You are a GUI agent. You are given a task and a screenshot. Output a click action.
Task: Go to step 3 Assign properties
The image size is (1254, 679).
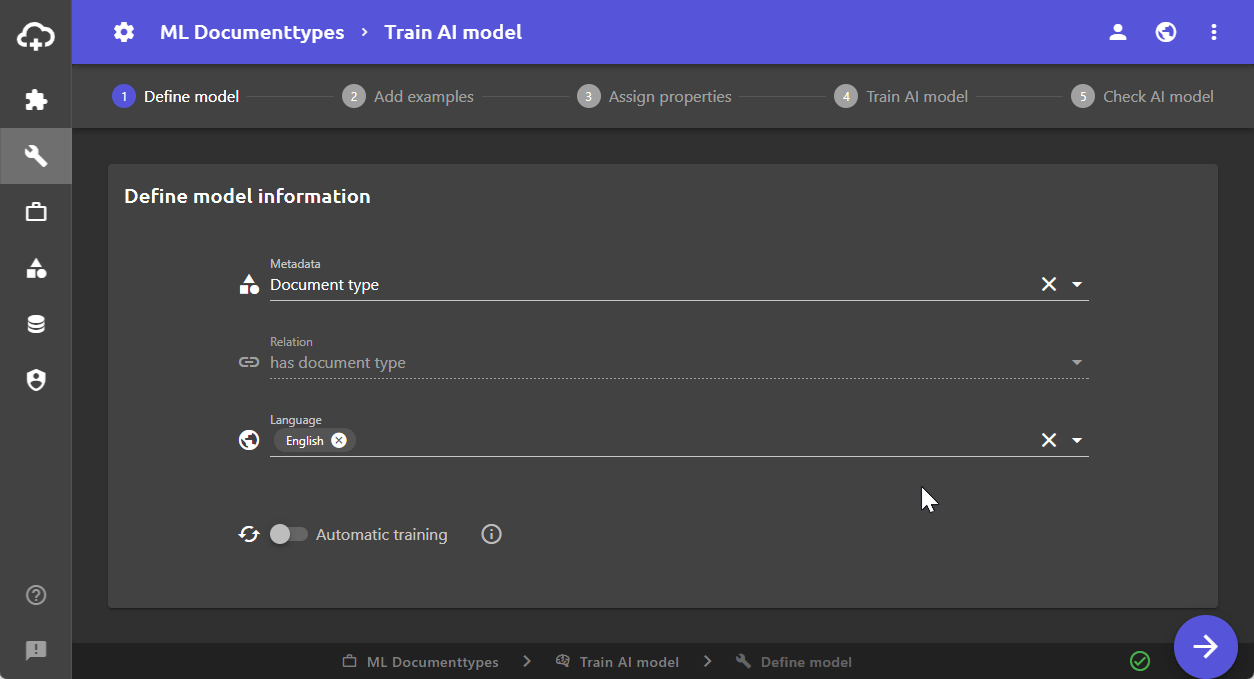655,96
